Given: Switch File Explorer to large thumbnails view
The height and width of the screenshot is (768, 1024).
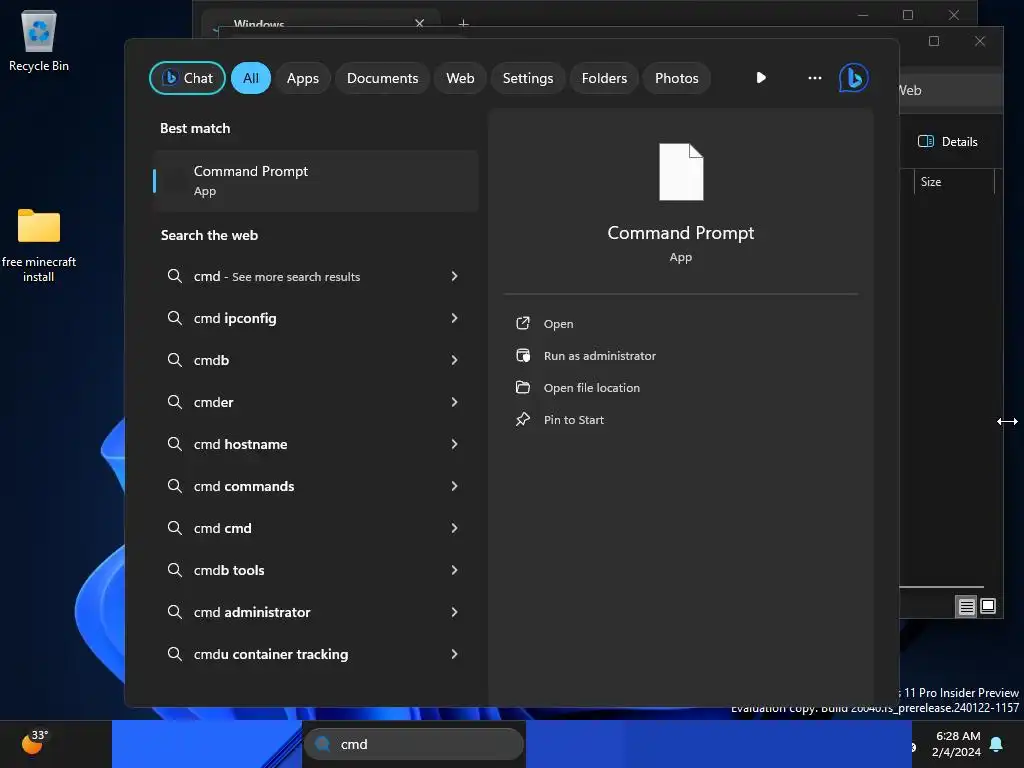Looking at the screenshot, I should point(988,607).
